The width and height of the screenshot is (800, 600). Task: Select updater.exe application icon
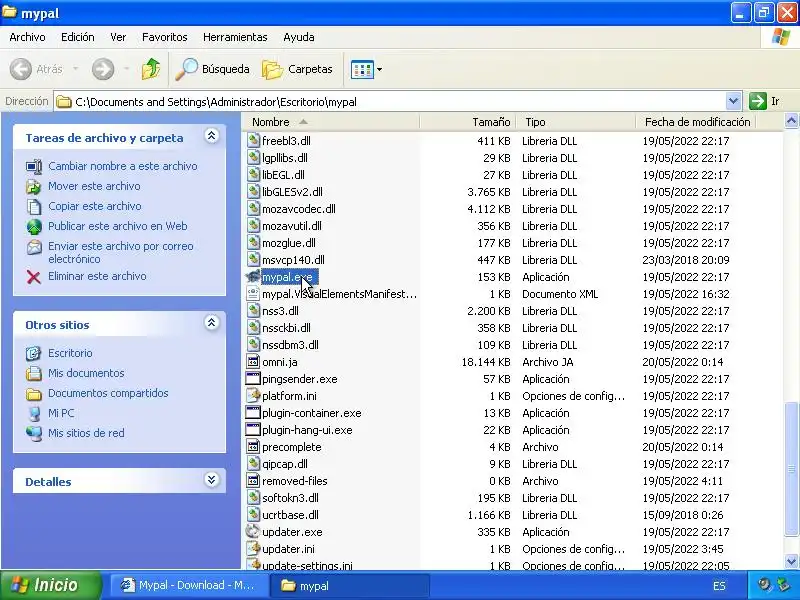point(253,532)
